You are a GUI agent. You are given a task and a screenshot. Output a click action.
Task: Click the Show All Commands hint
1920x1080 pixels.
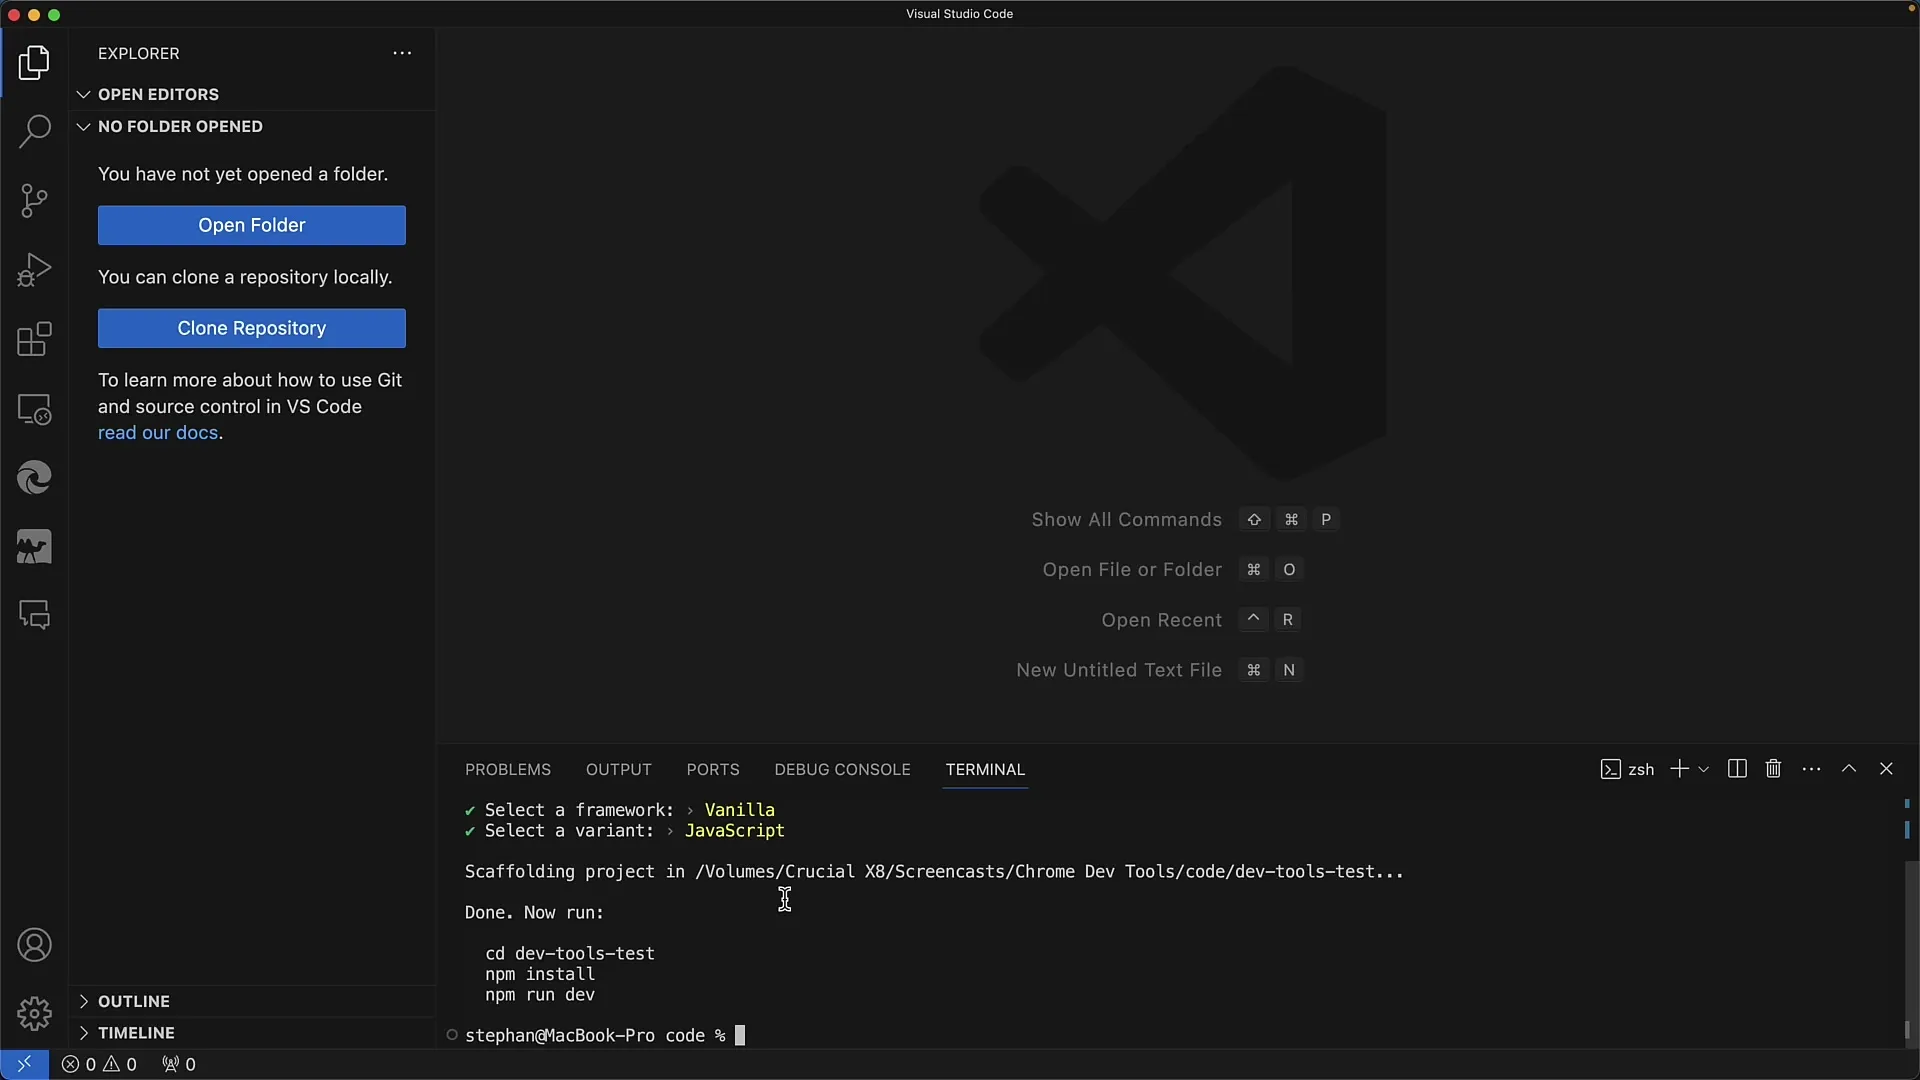pos(1184,520)
